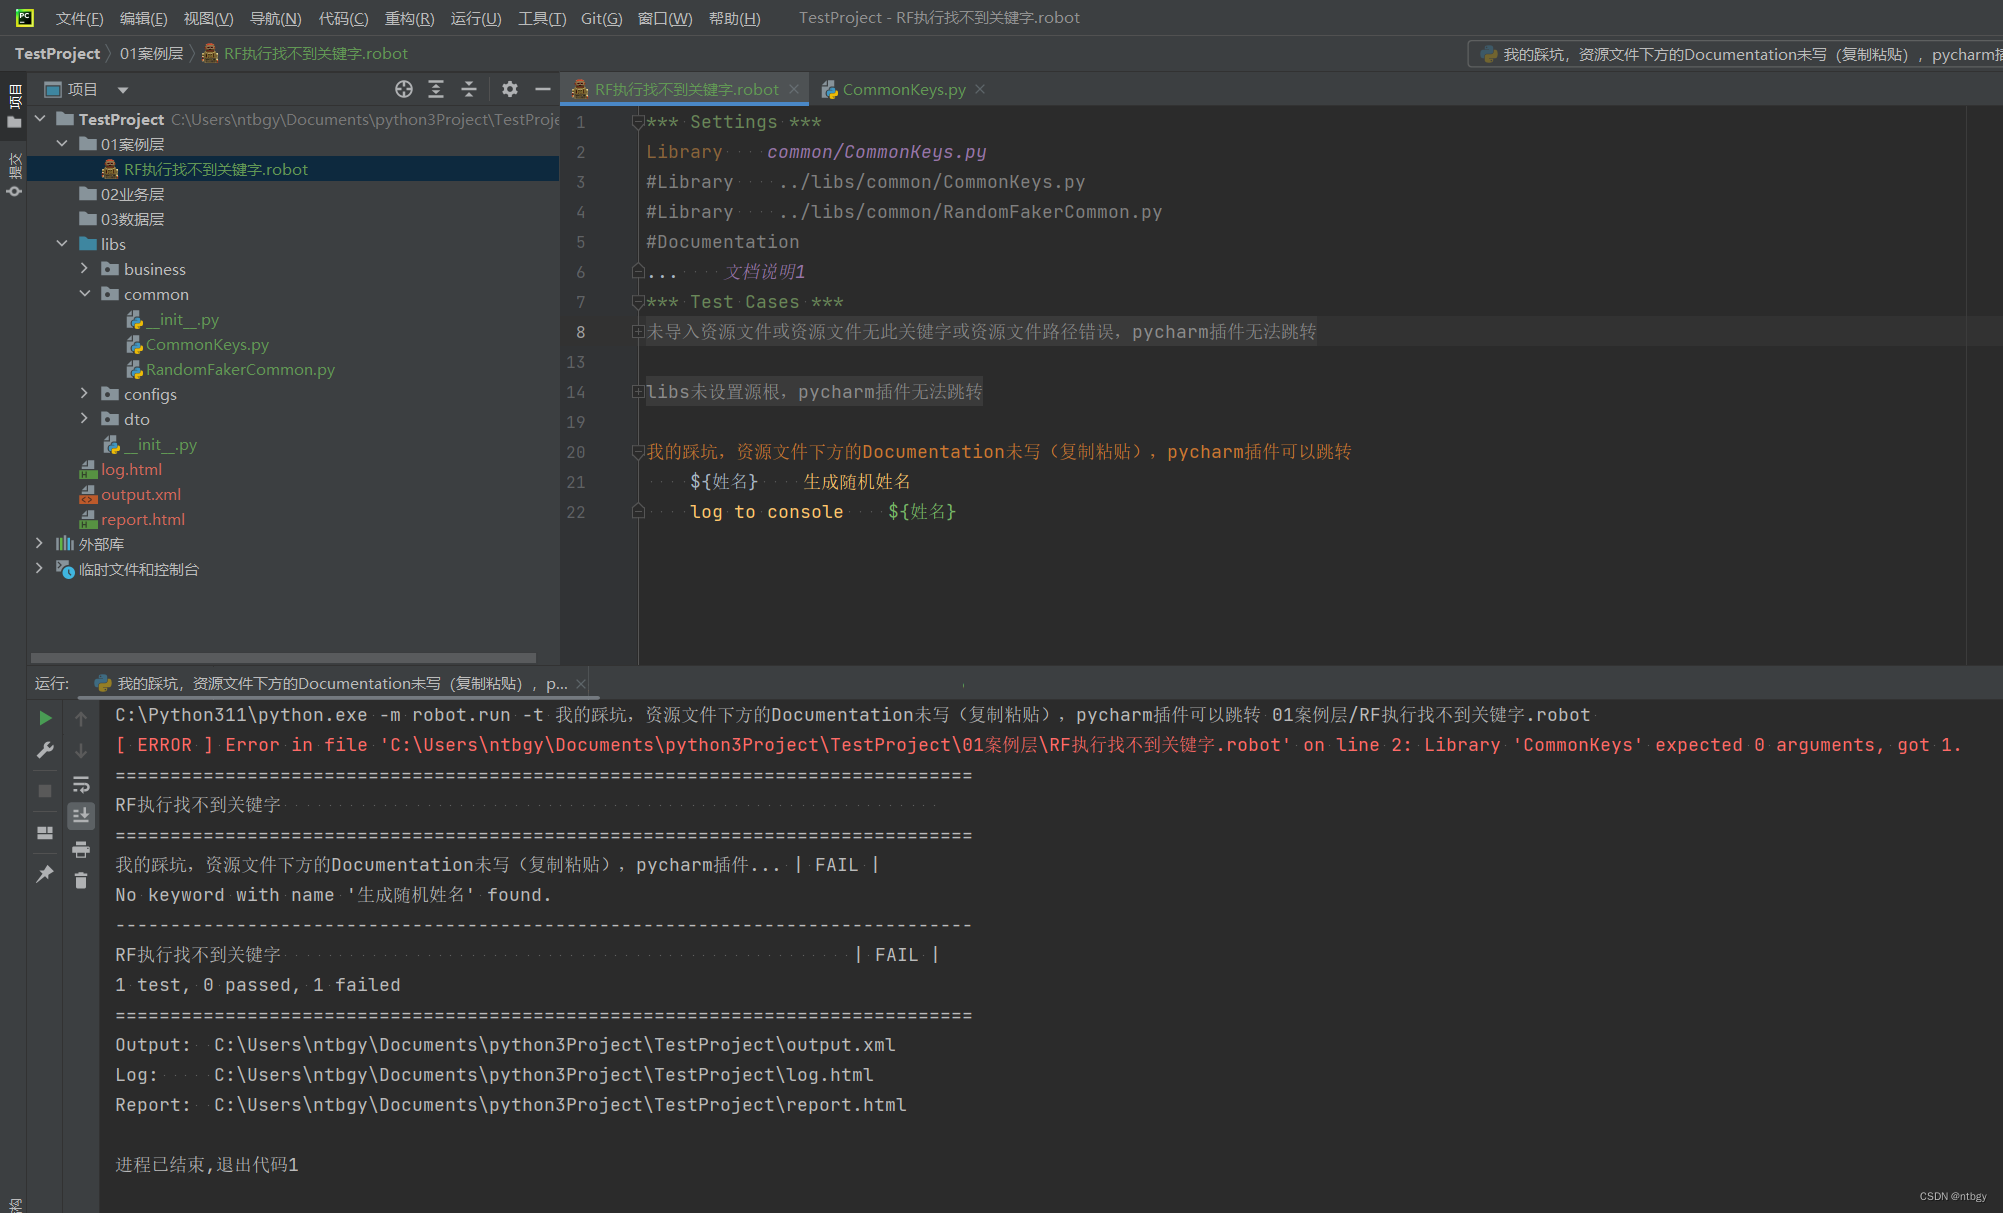Toggle soft-wrap in run console

[81, 784]
